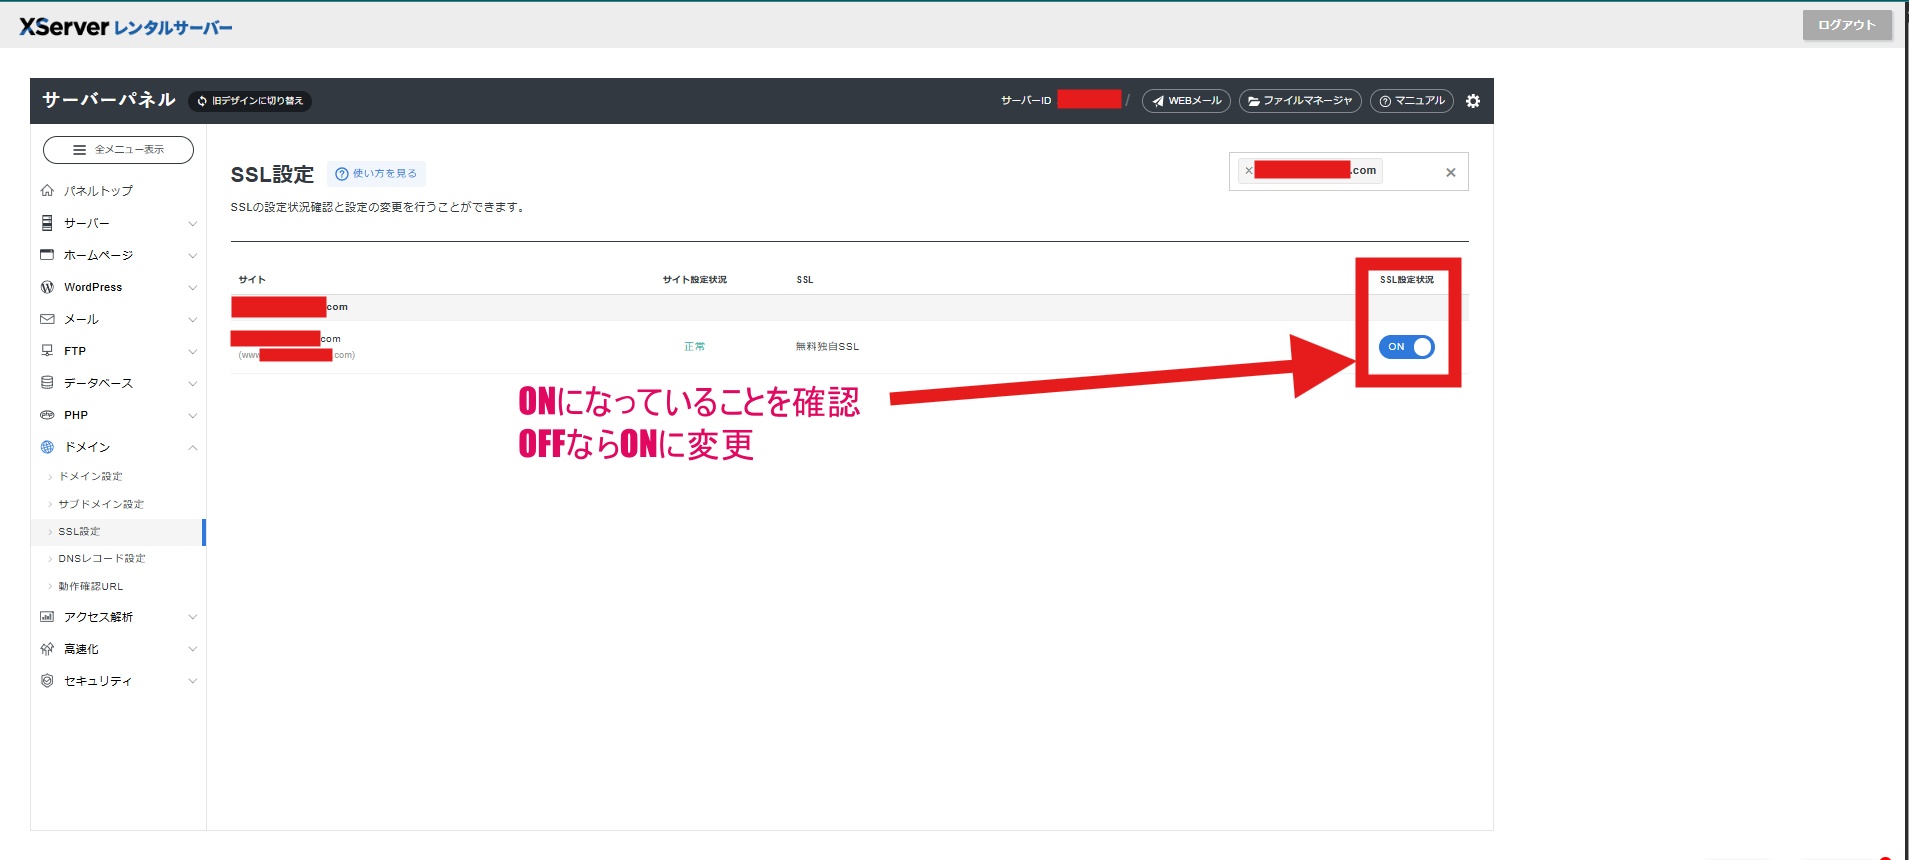The height and width of the screenshot is (860, 1909).
Task: Click the メール envelope icon
Action: pyautogui.click(x=47, y=319)
